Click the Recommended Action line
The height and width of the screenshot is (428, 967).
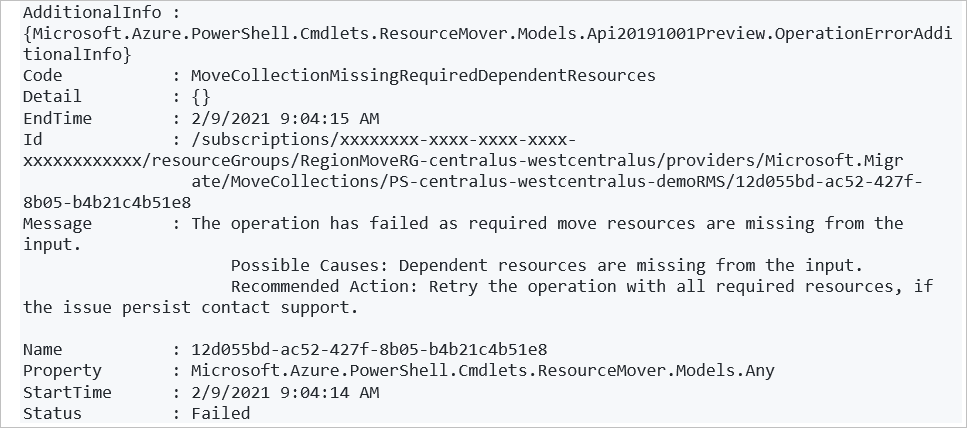pos(582,287)
